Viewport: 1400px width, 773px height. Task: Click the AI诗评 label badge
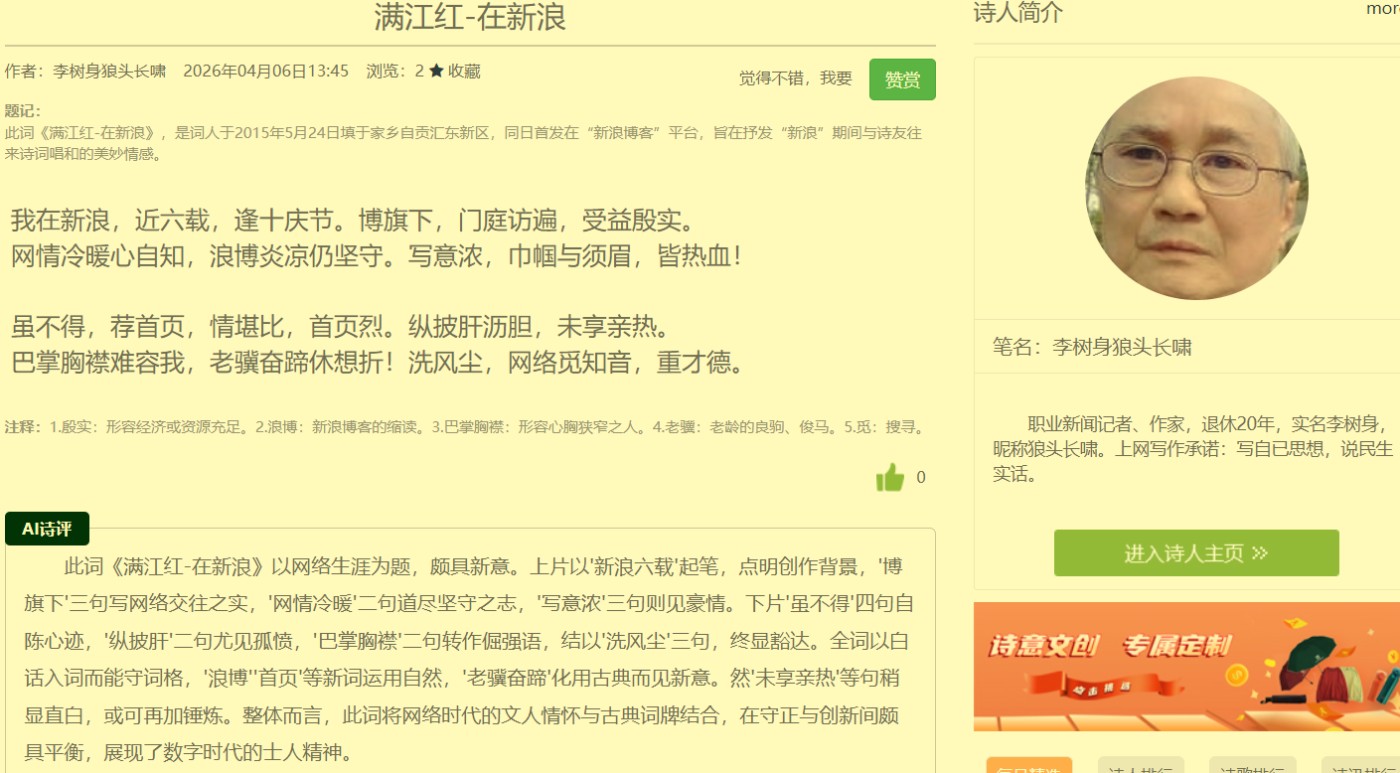coord(47,529)
